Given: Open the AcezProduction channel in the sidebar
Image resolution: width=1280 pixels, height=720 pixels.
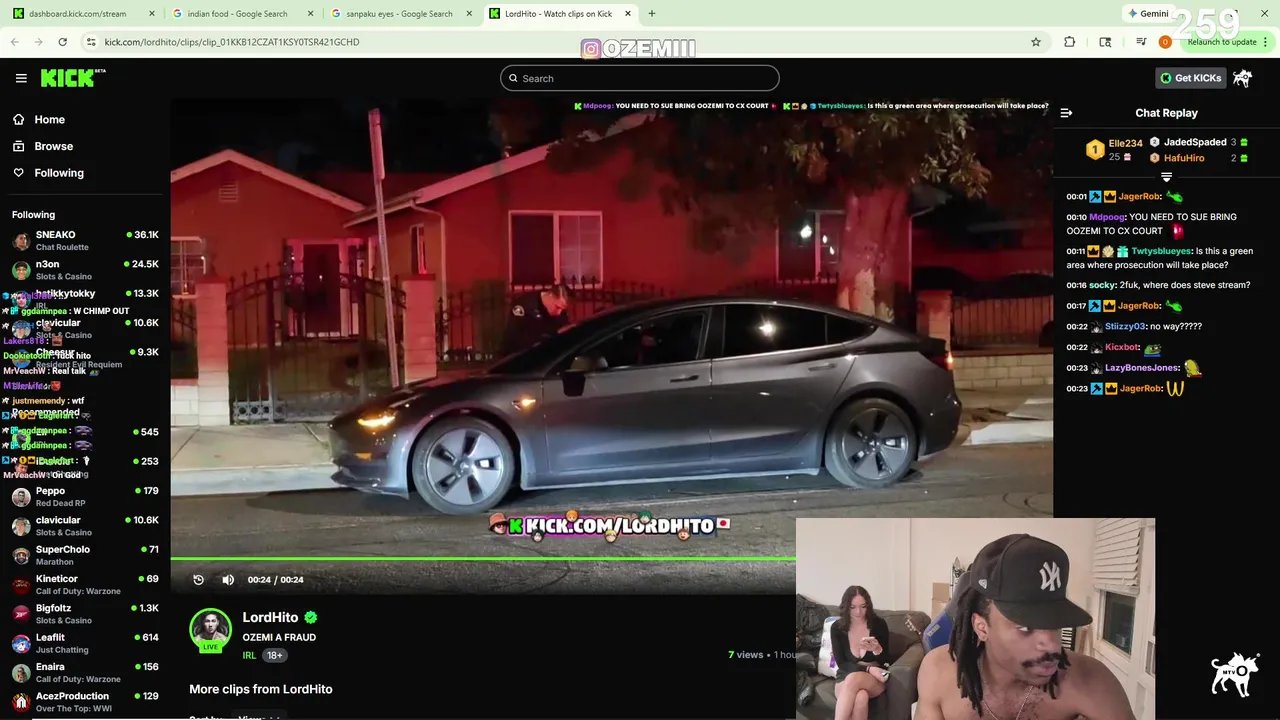Looking at the screenshot, I should click(x=85, y=702).
